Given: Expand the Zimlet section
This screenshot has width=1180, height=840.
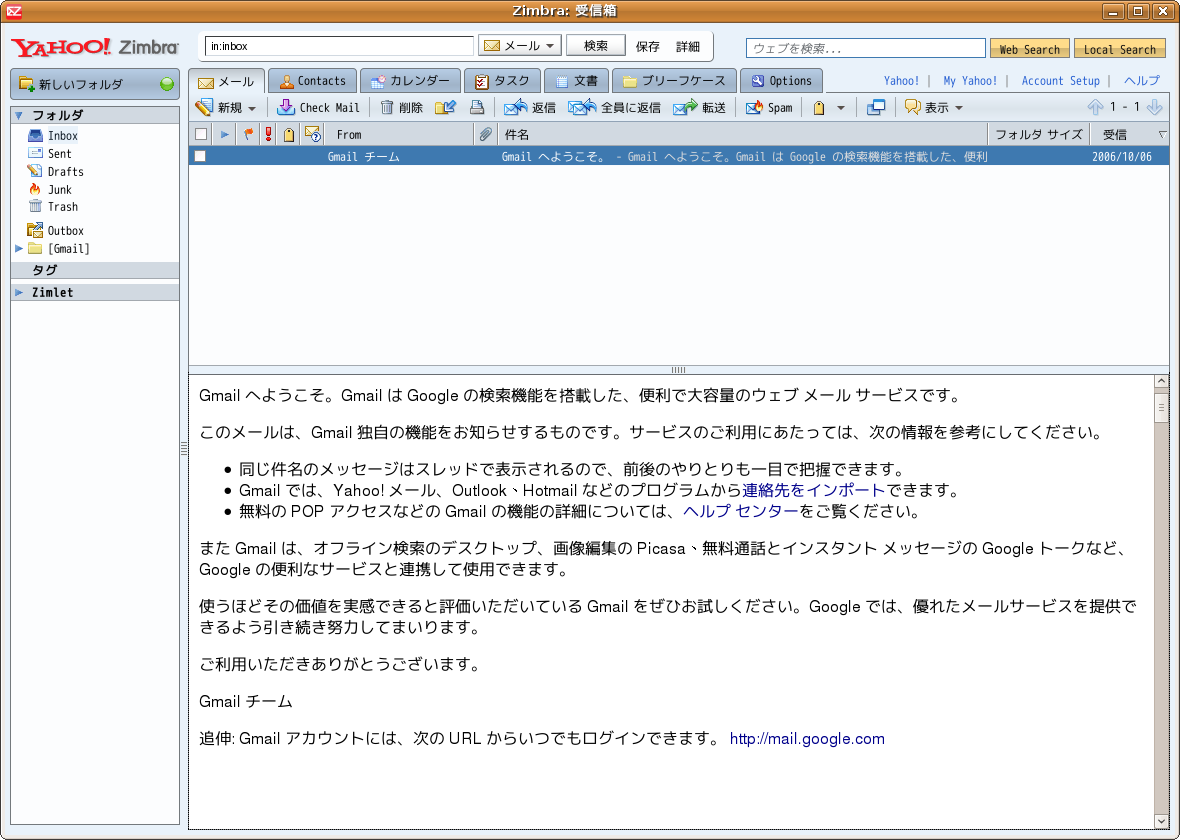Looking at the screenshot, I should tap(19, 292).
